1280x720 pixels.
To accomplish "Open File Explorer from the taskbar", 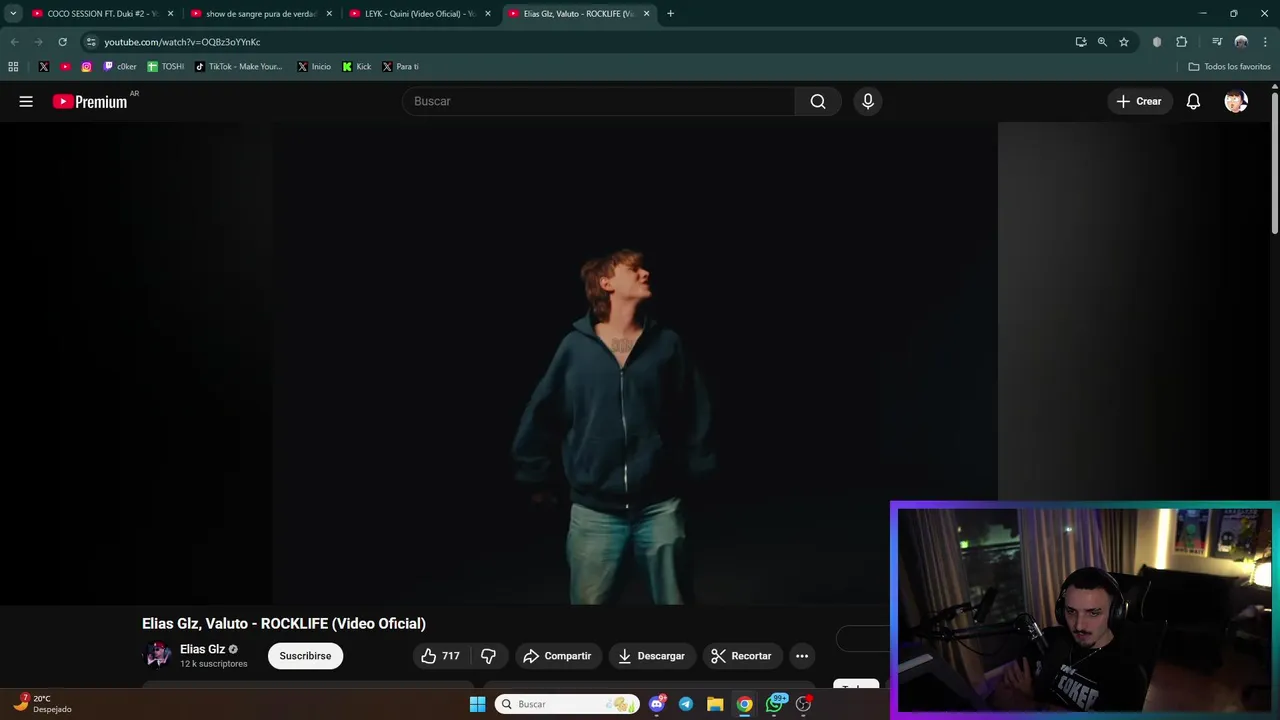I will point(715,704).
